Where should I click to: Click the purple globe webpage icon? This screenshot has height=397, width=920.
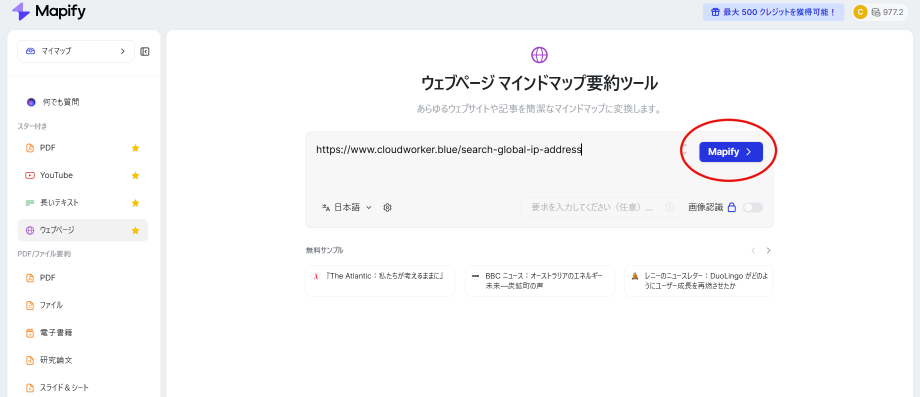pos(539,55)
